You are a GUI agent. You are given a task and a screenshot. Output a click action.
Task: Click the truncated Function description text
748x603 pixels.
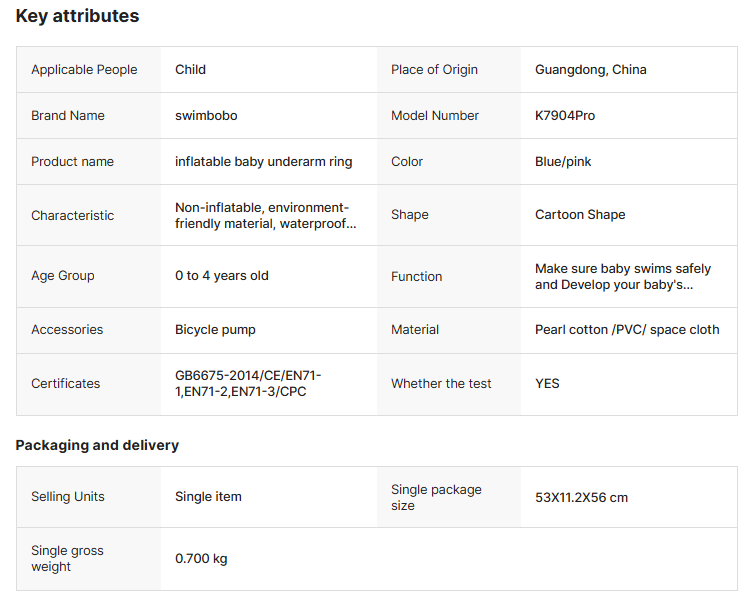coord(623,276)
